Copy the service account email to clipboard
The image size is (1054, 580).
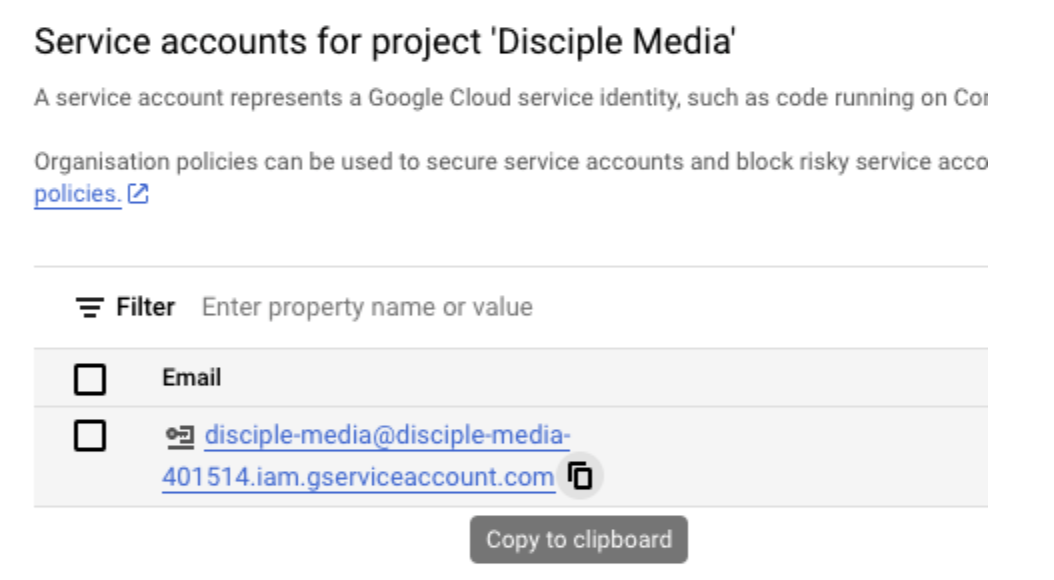pos(580,477)
